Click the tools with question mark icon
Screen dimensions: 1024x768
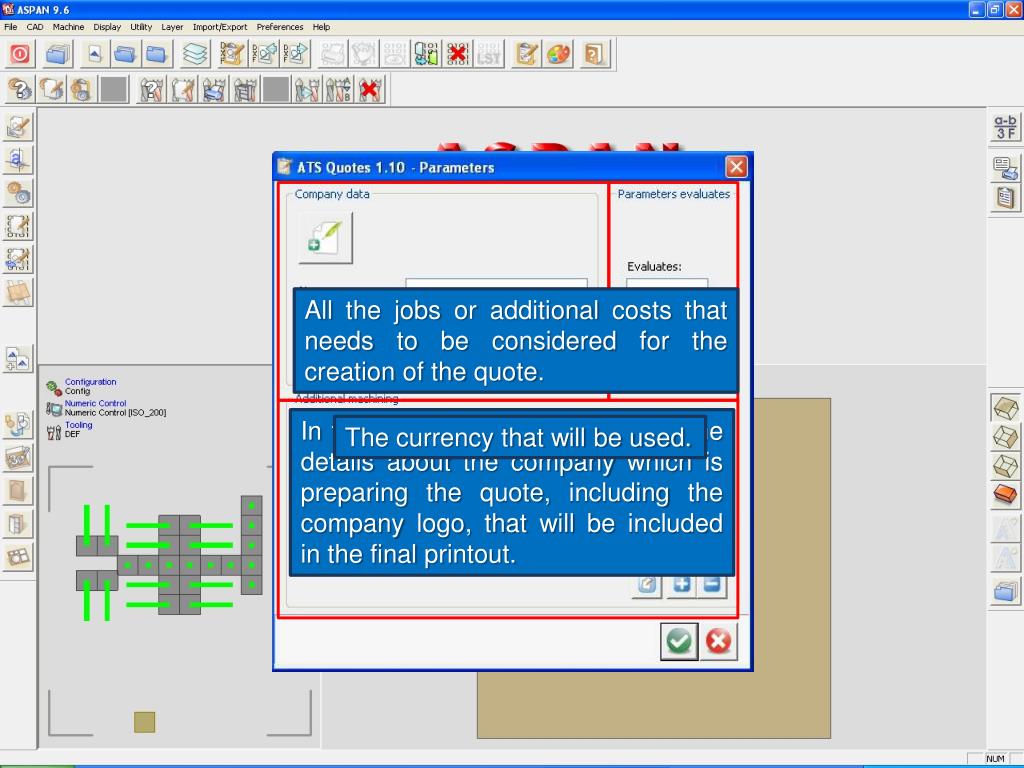click(x=152, y=89)
